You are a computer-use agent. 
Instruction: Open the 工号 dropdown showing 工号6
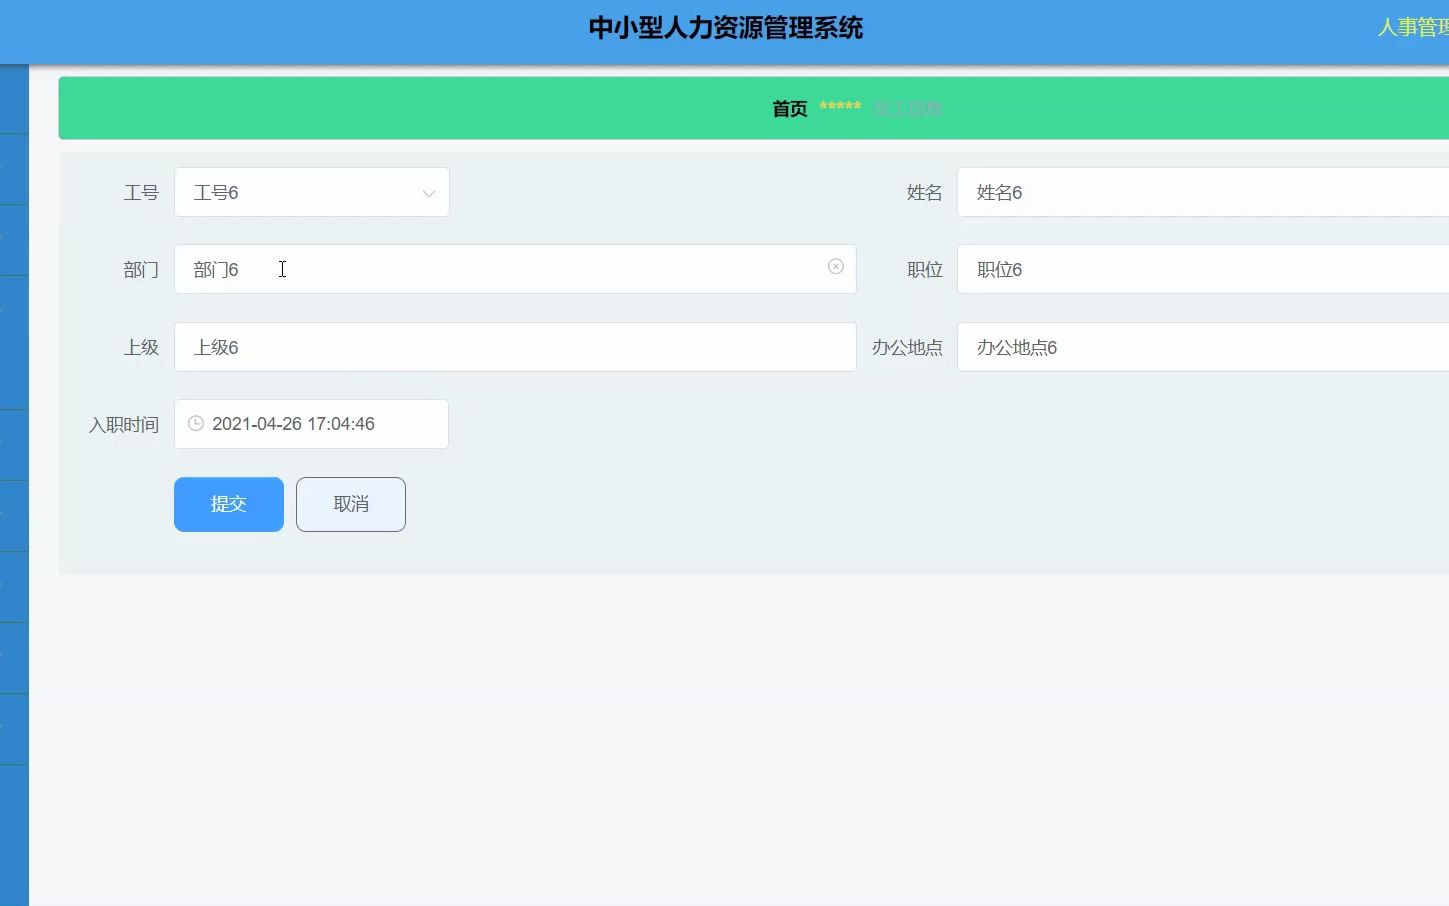click(312, 192)
